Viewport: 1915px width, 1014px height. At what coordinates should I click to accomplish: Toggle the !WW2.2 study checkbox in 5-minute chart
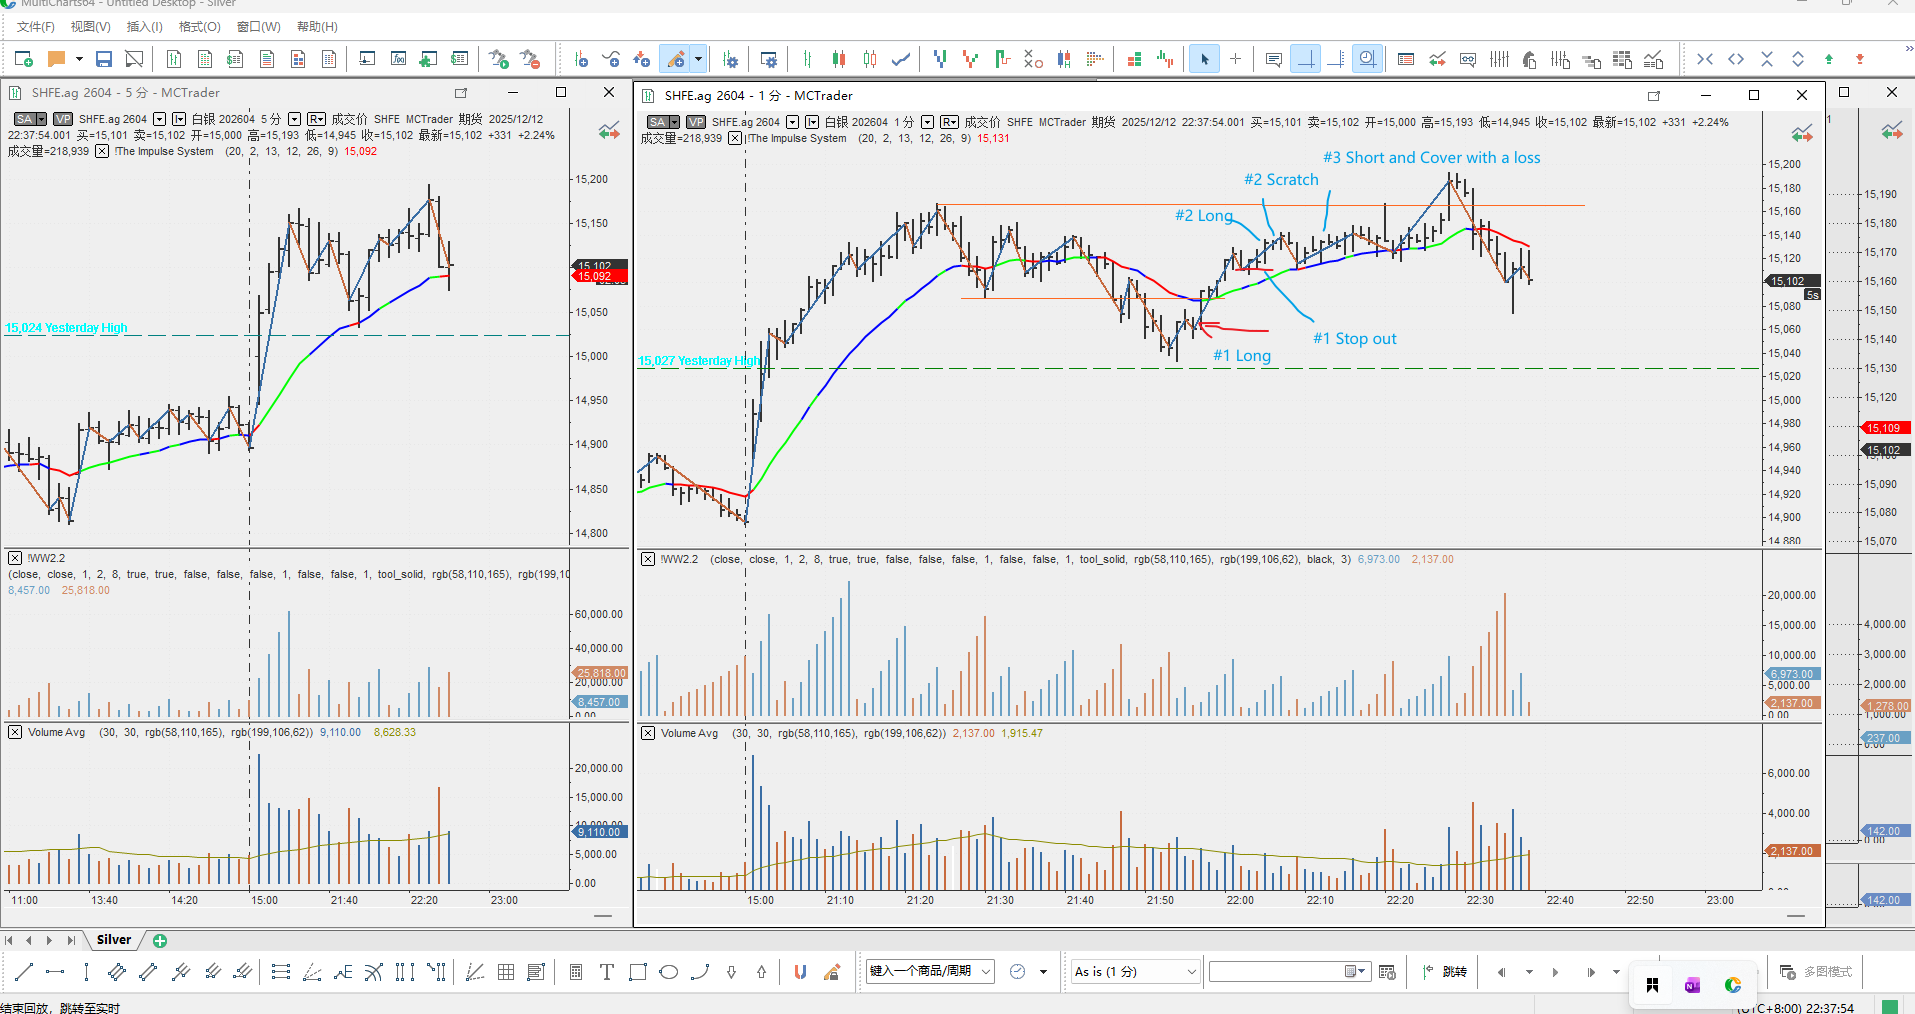[15, 558]
